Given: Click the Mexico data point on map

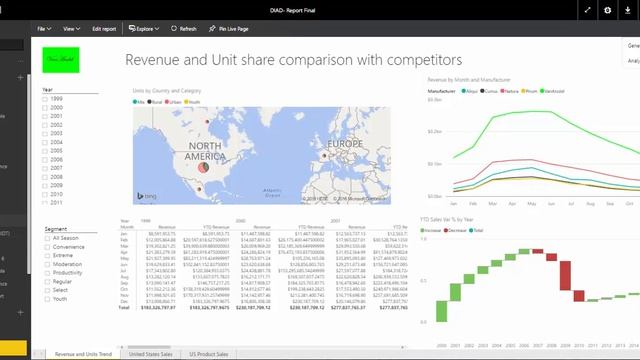Looking at the screenshot, I should click(x=199, y=189).
